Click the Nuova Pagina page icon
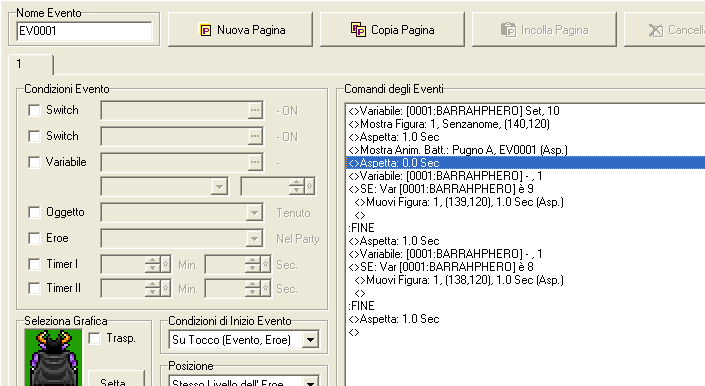 [x=205, y=30]
